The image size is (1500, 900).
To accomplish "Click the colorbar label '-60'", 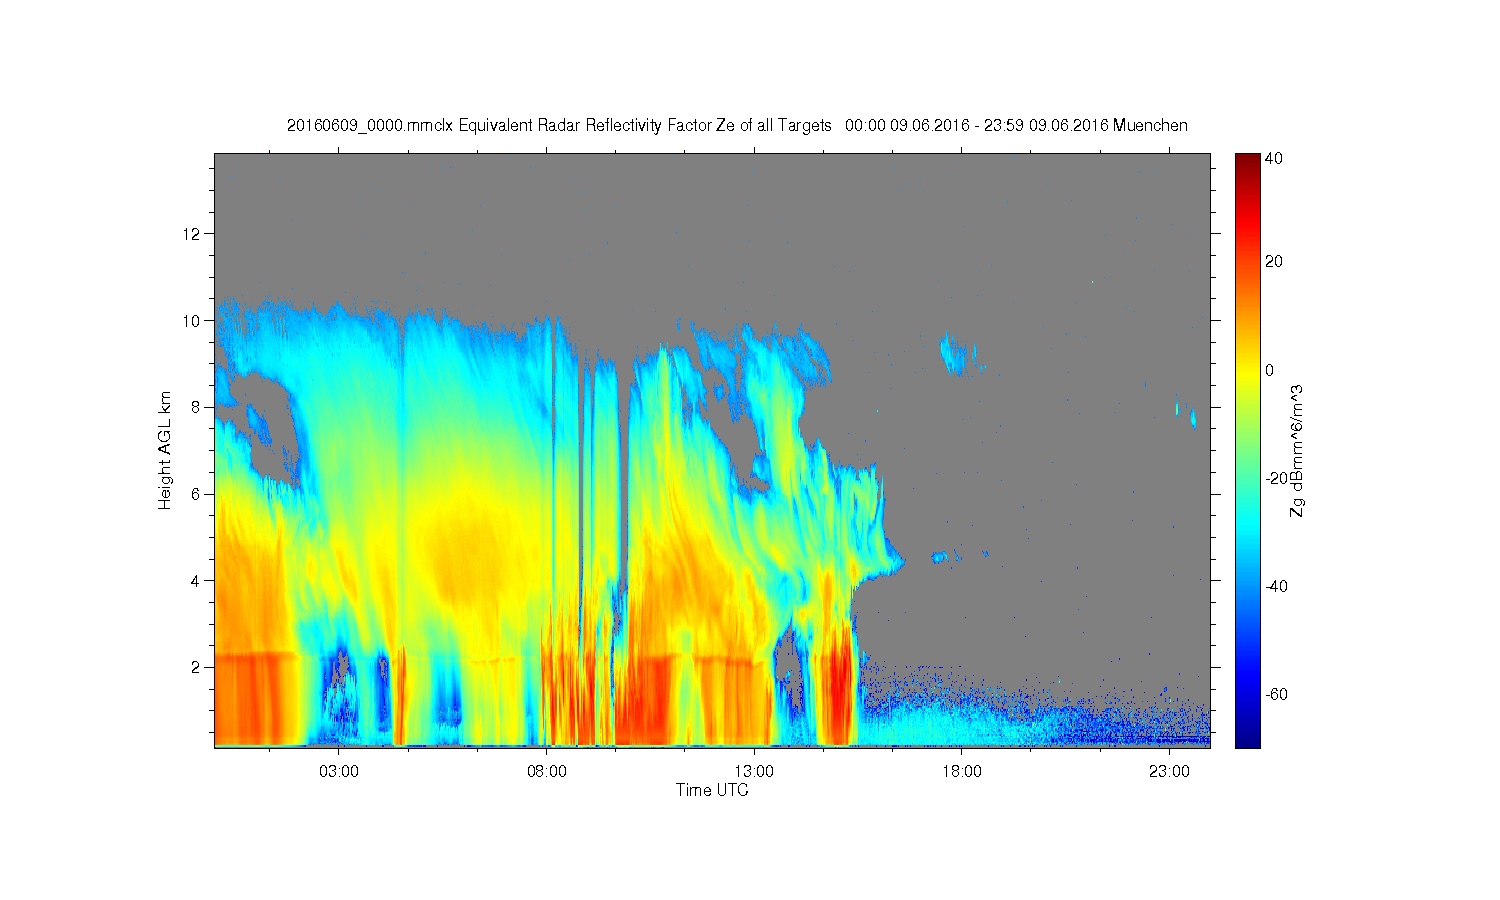I will 1275,694.
